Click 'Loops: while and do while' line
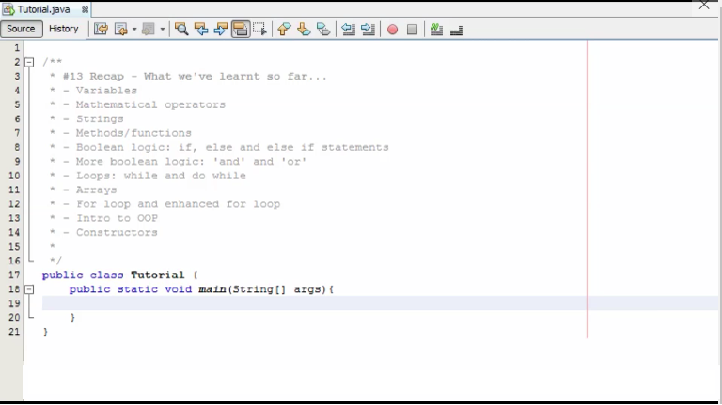Image resolution: width=722 pixels, height=405 pixels. 148,175
